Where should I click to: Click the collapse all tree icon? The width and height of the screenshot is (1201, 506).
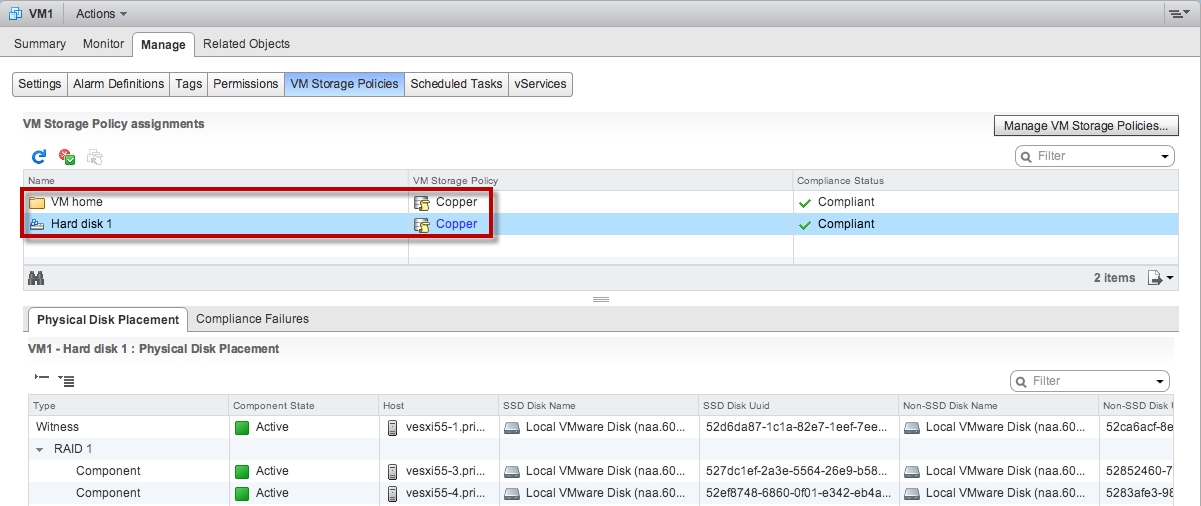(x=41, y=378)
